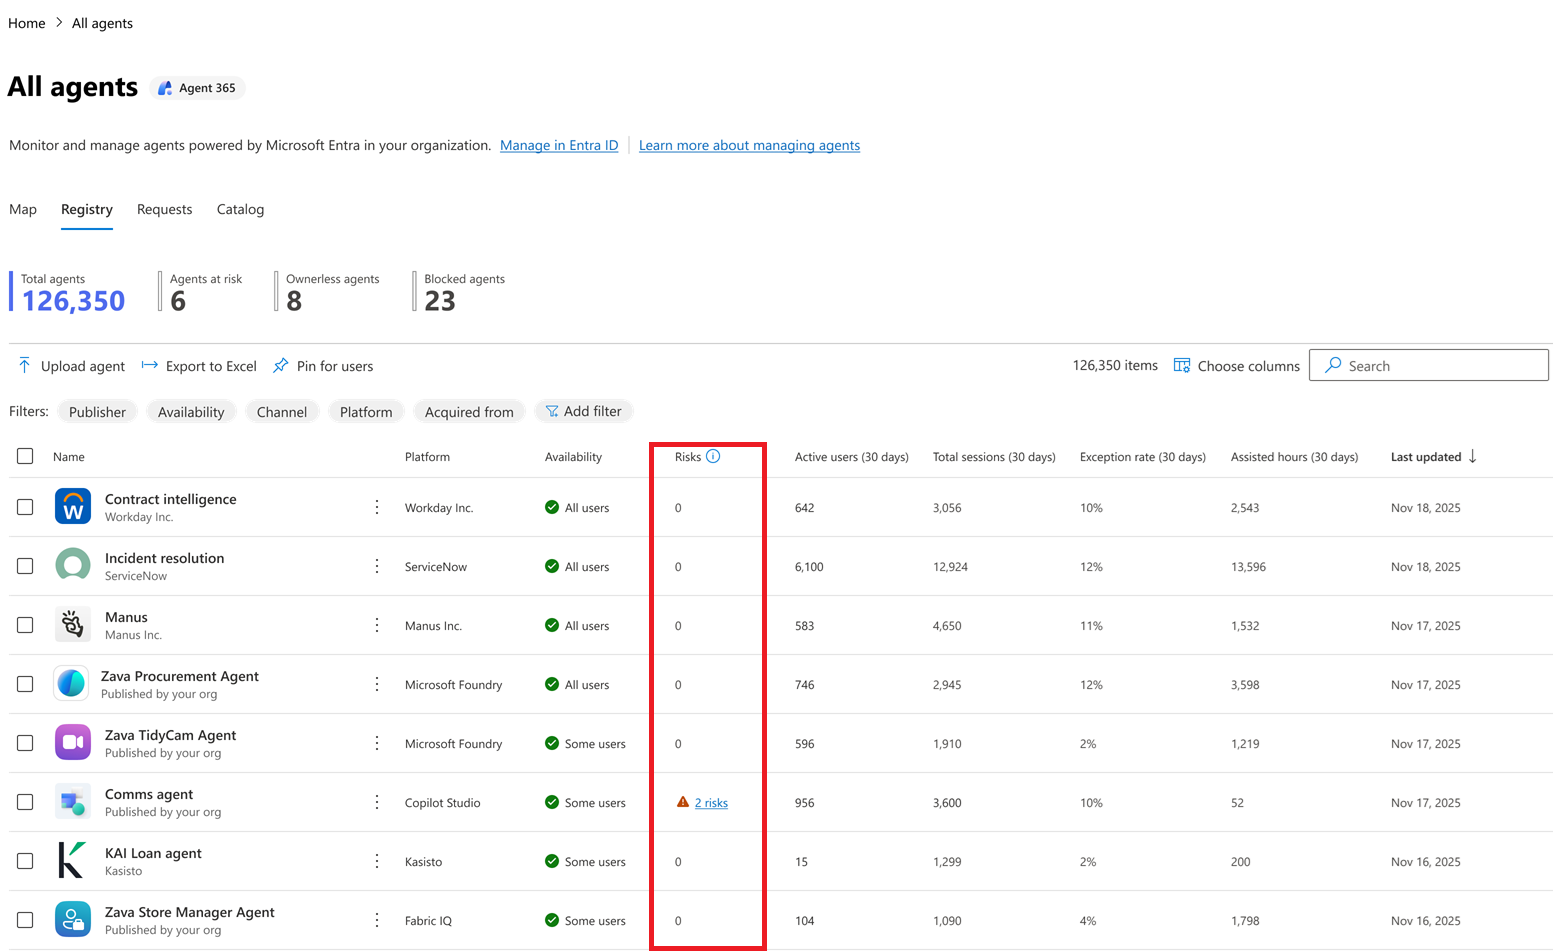Click the All users status icon for Manus

tap(552, 625)
